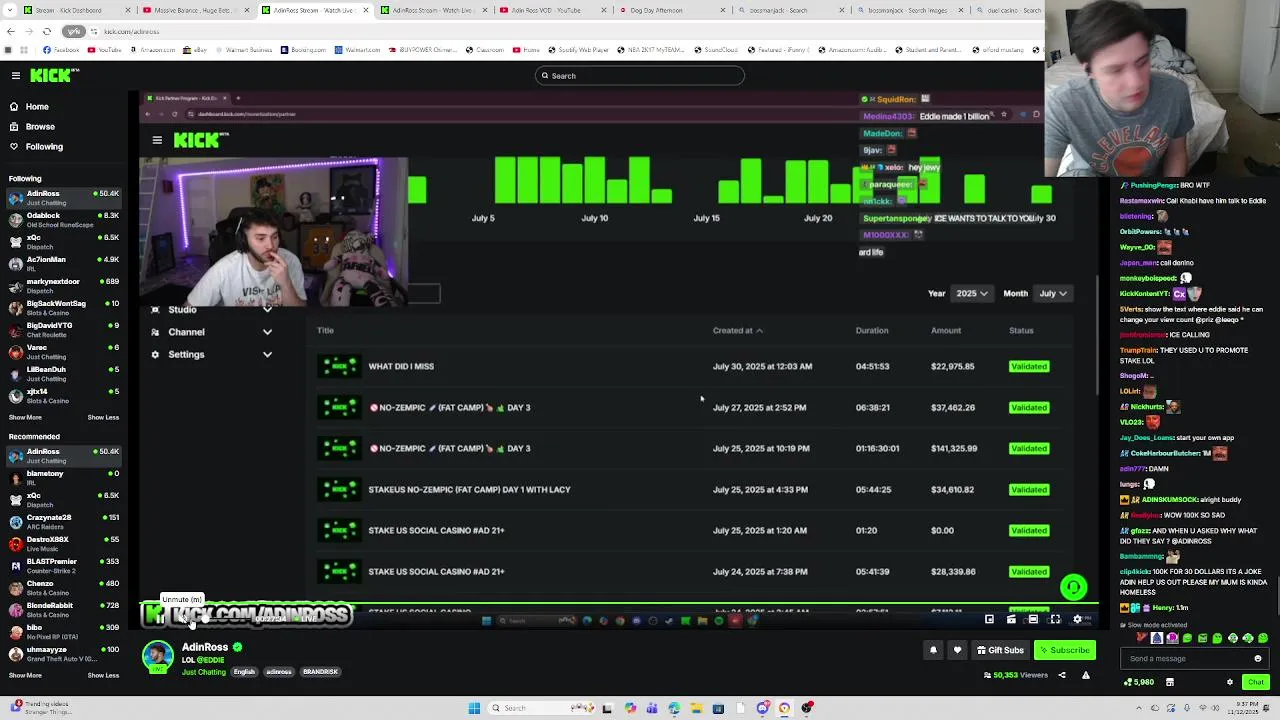This screenshot has width=1280, height=720.
Task: Click Show More under Following list
Action: coord(25,417)
